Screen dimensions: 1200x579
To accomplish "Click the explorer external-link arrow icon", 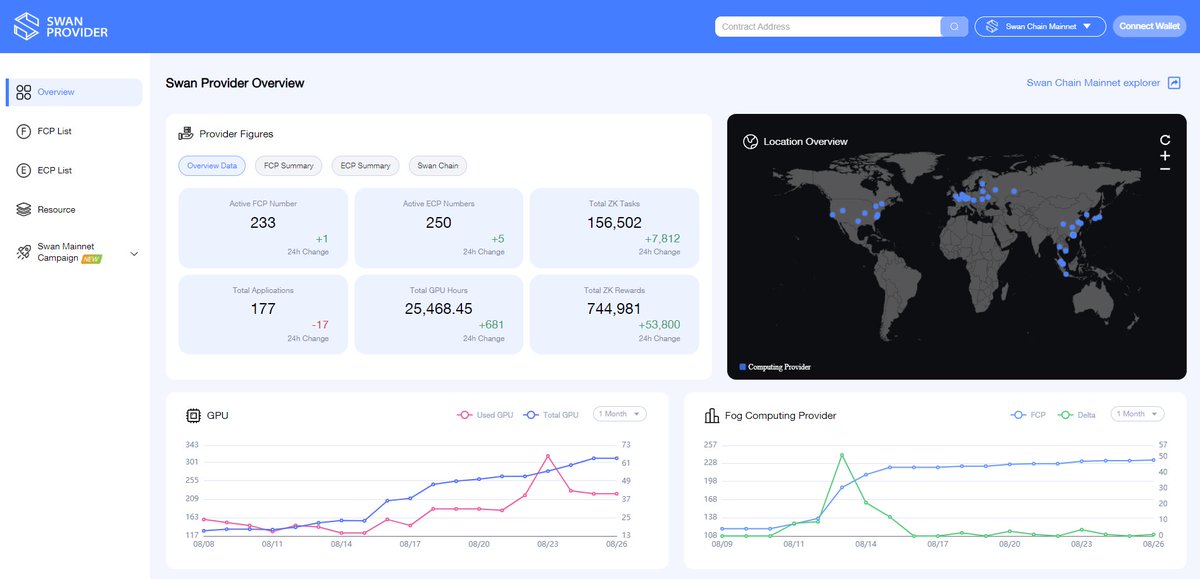I will click(1175, 83).
